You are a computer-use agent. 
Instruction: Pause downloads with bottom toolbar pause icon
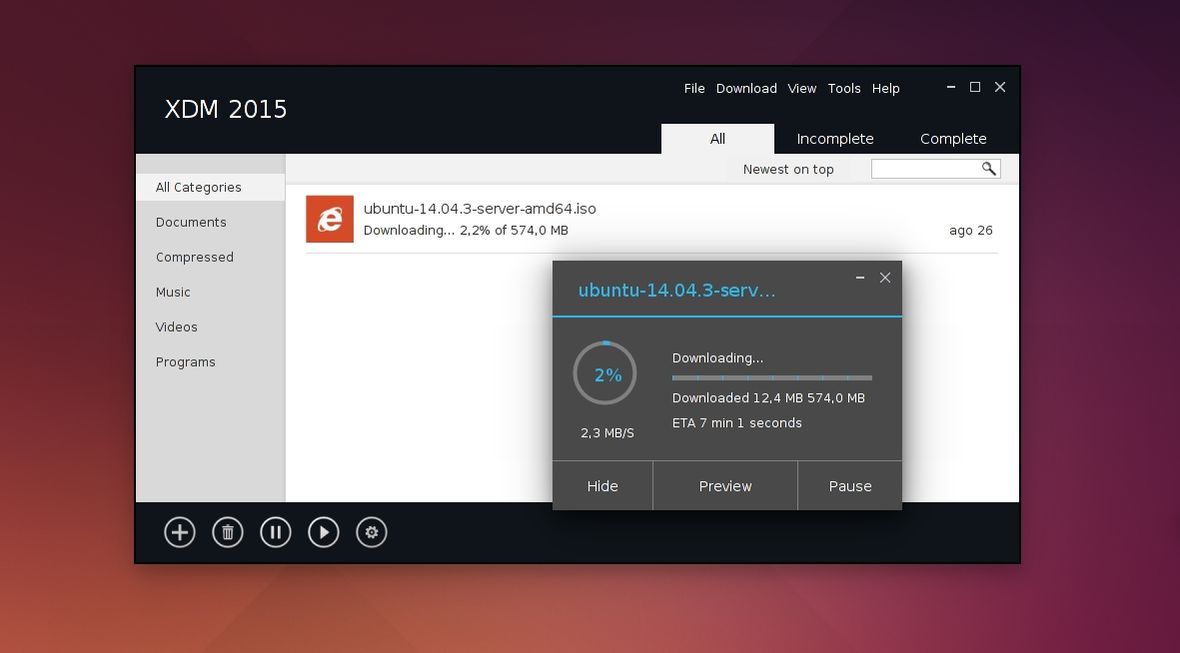click(275, 533)
